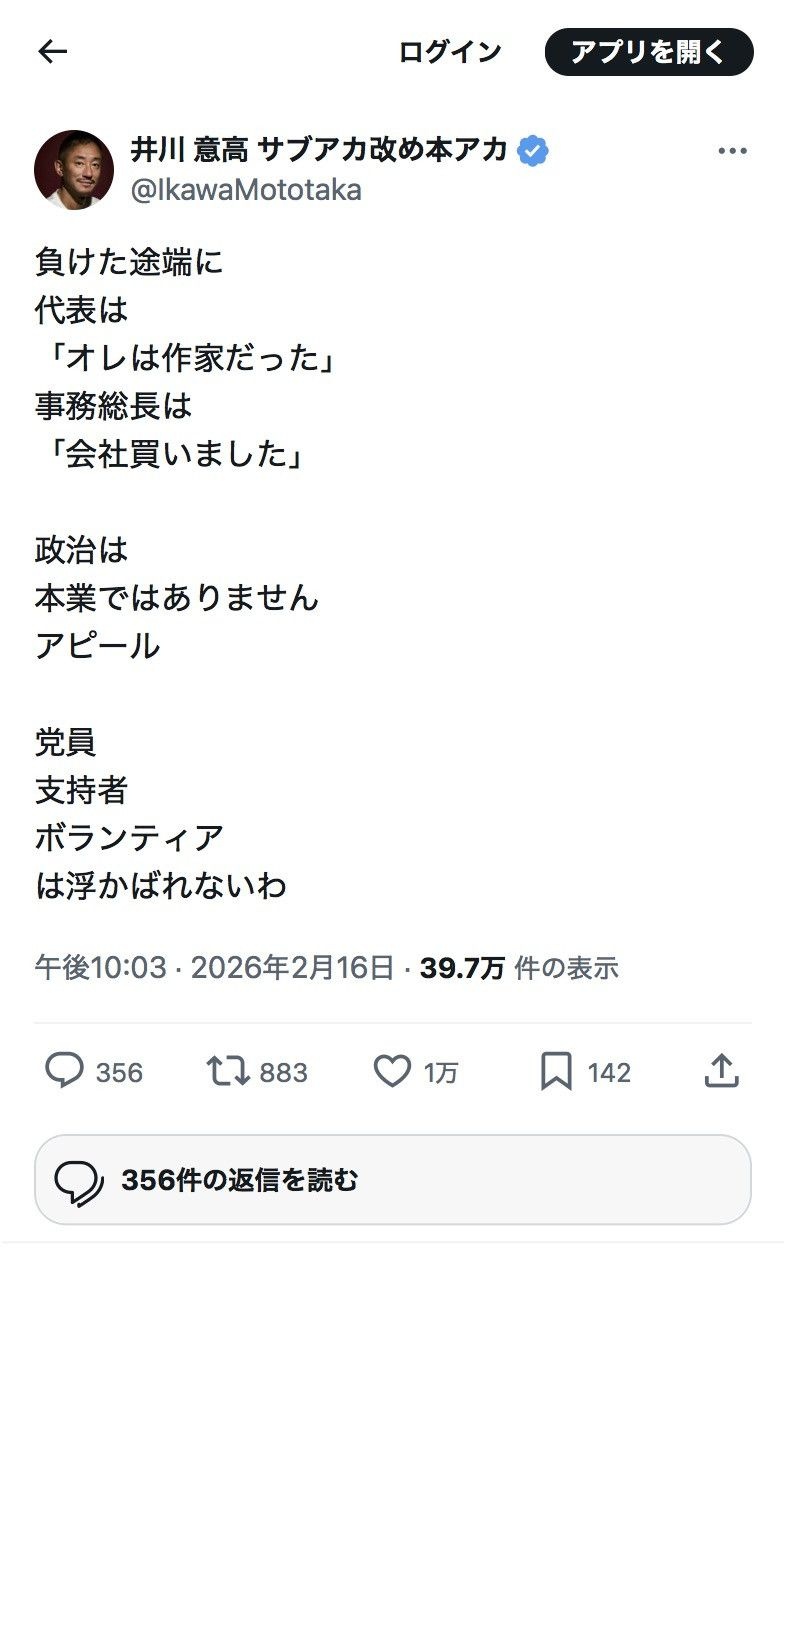786x1644 pixels.
Task: Click the ログイン login link
Action: pos(450,52)
